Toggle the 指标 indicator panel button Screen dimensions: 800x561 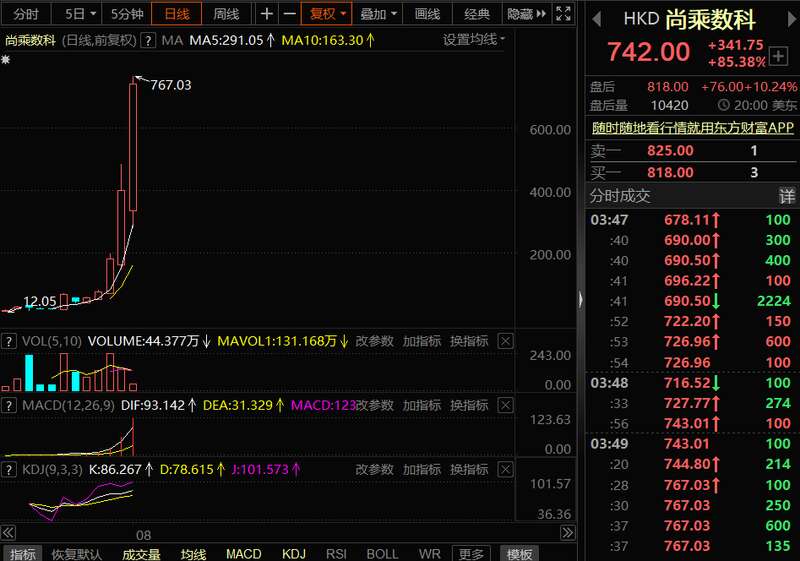pos(21,554)
